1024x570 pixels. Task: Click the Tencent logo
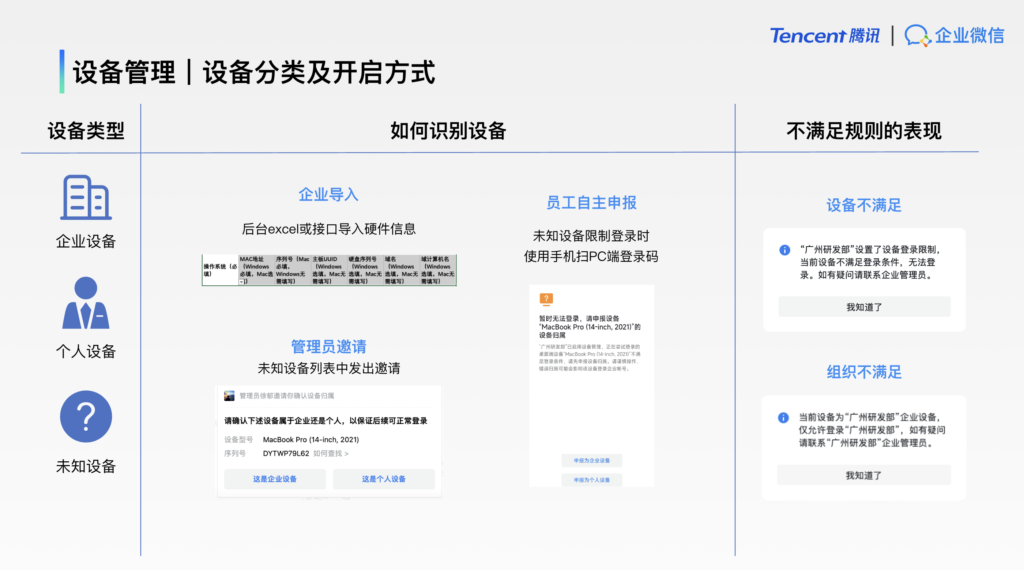[824, 35]
